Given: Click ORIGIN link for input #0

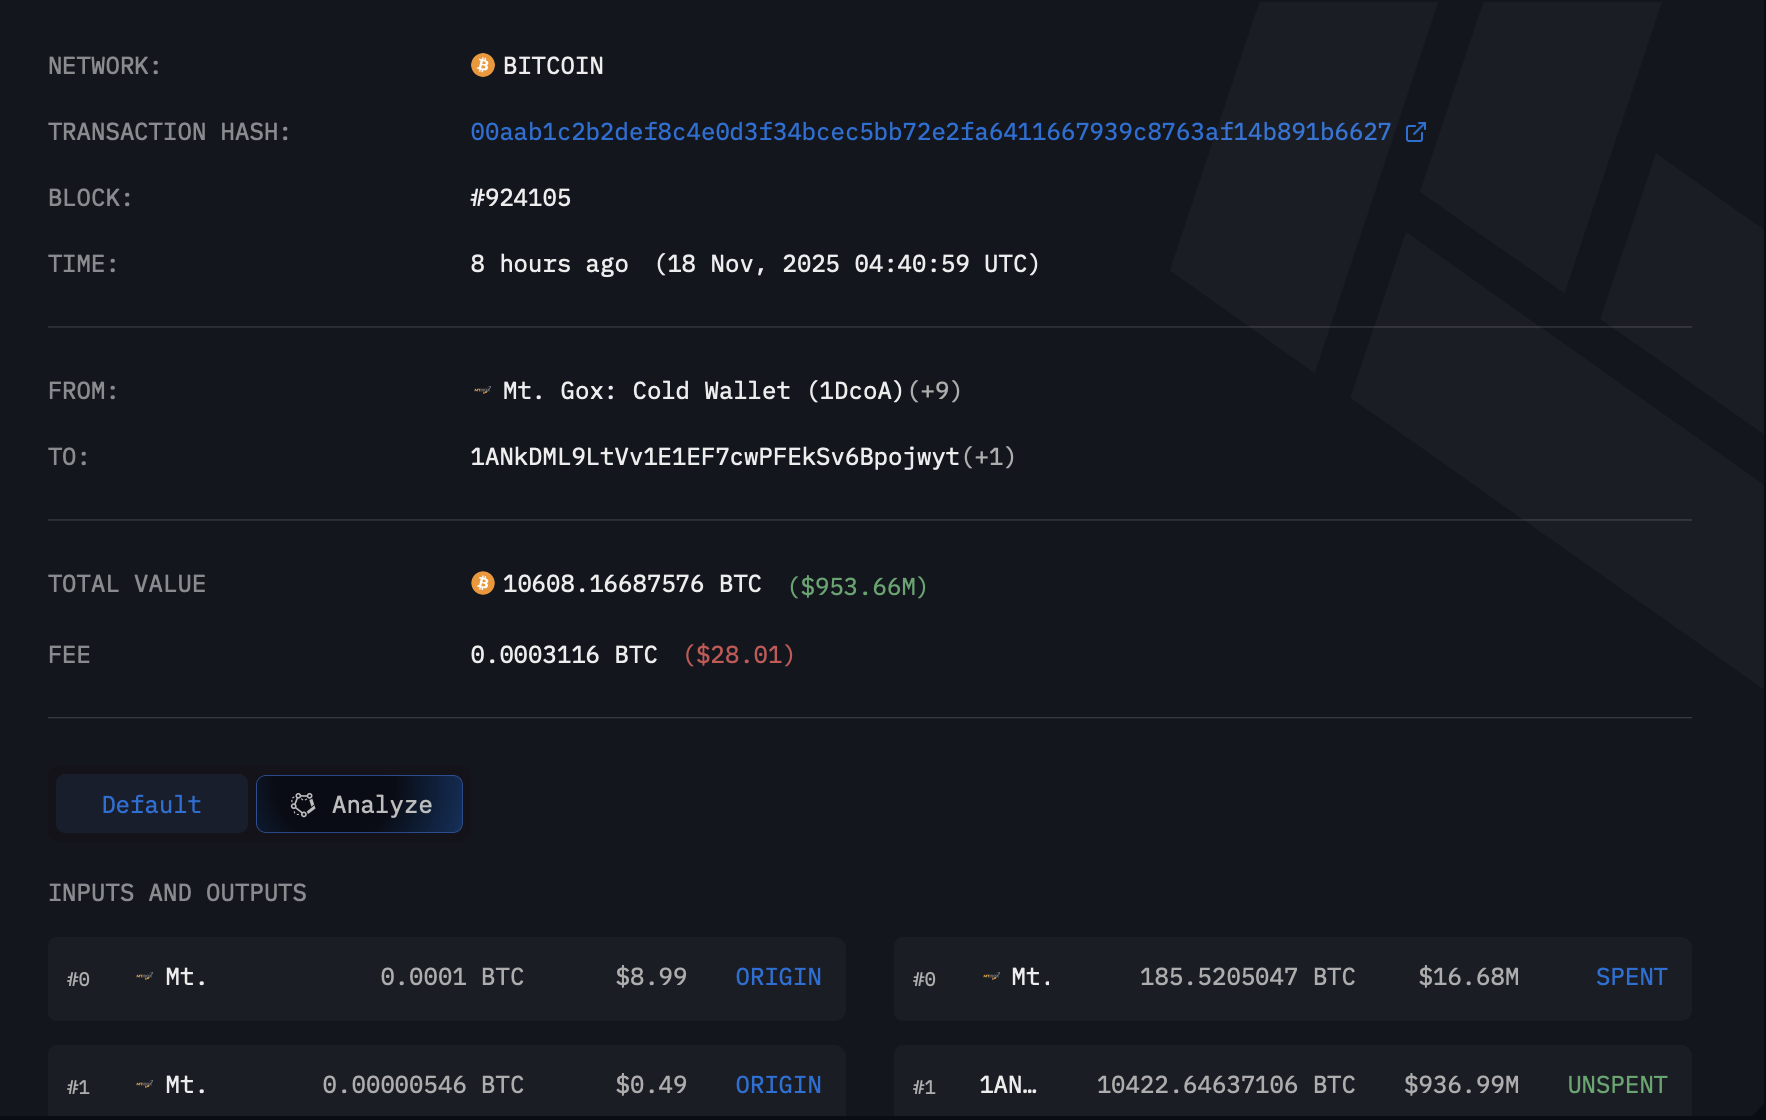Looking at the screenshot, I should (778, 977).
